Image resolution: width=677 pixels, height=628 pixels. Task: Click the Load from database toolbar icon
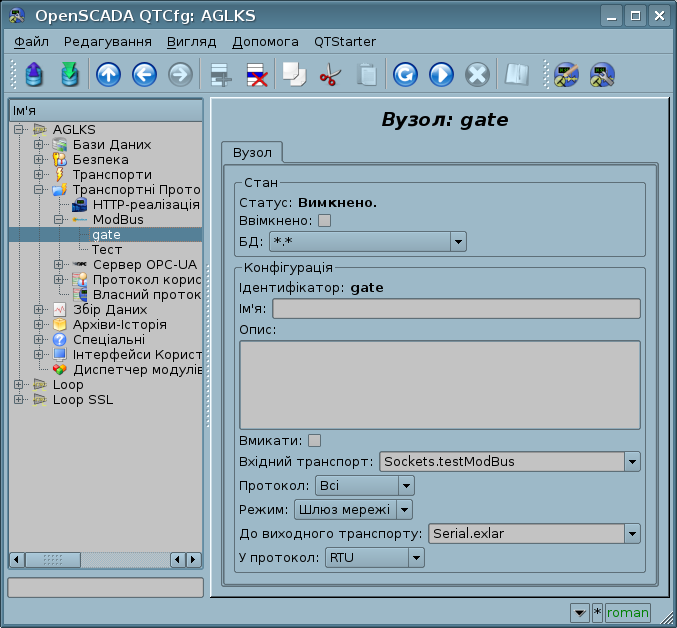(x=34, y=75)
